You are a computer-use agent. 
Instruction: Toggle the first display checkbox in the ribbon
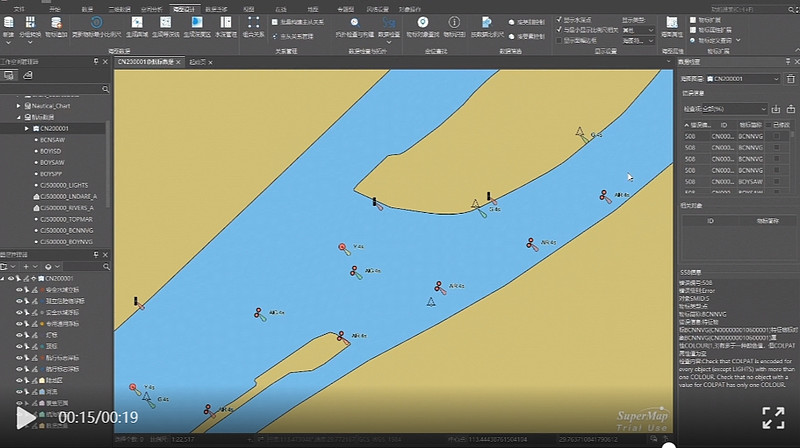[x=558, y=19]
